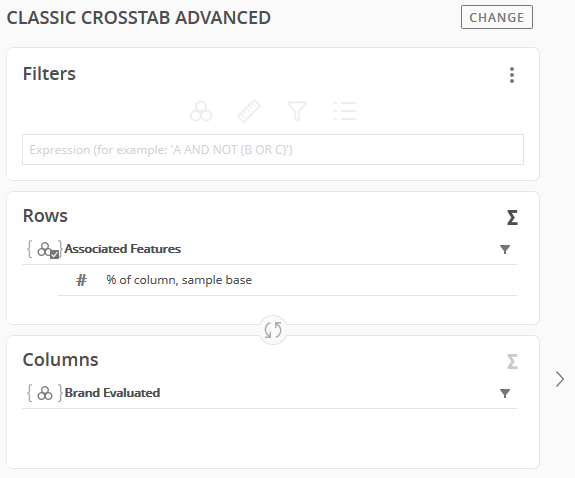Focus the filter Expression input field
Image resolution: width=575 pixels, height=478 pixels.
click(x=273, y=150)
